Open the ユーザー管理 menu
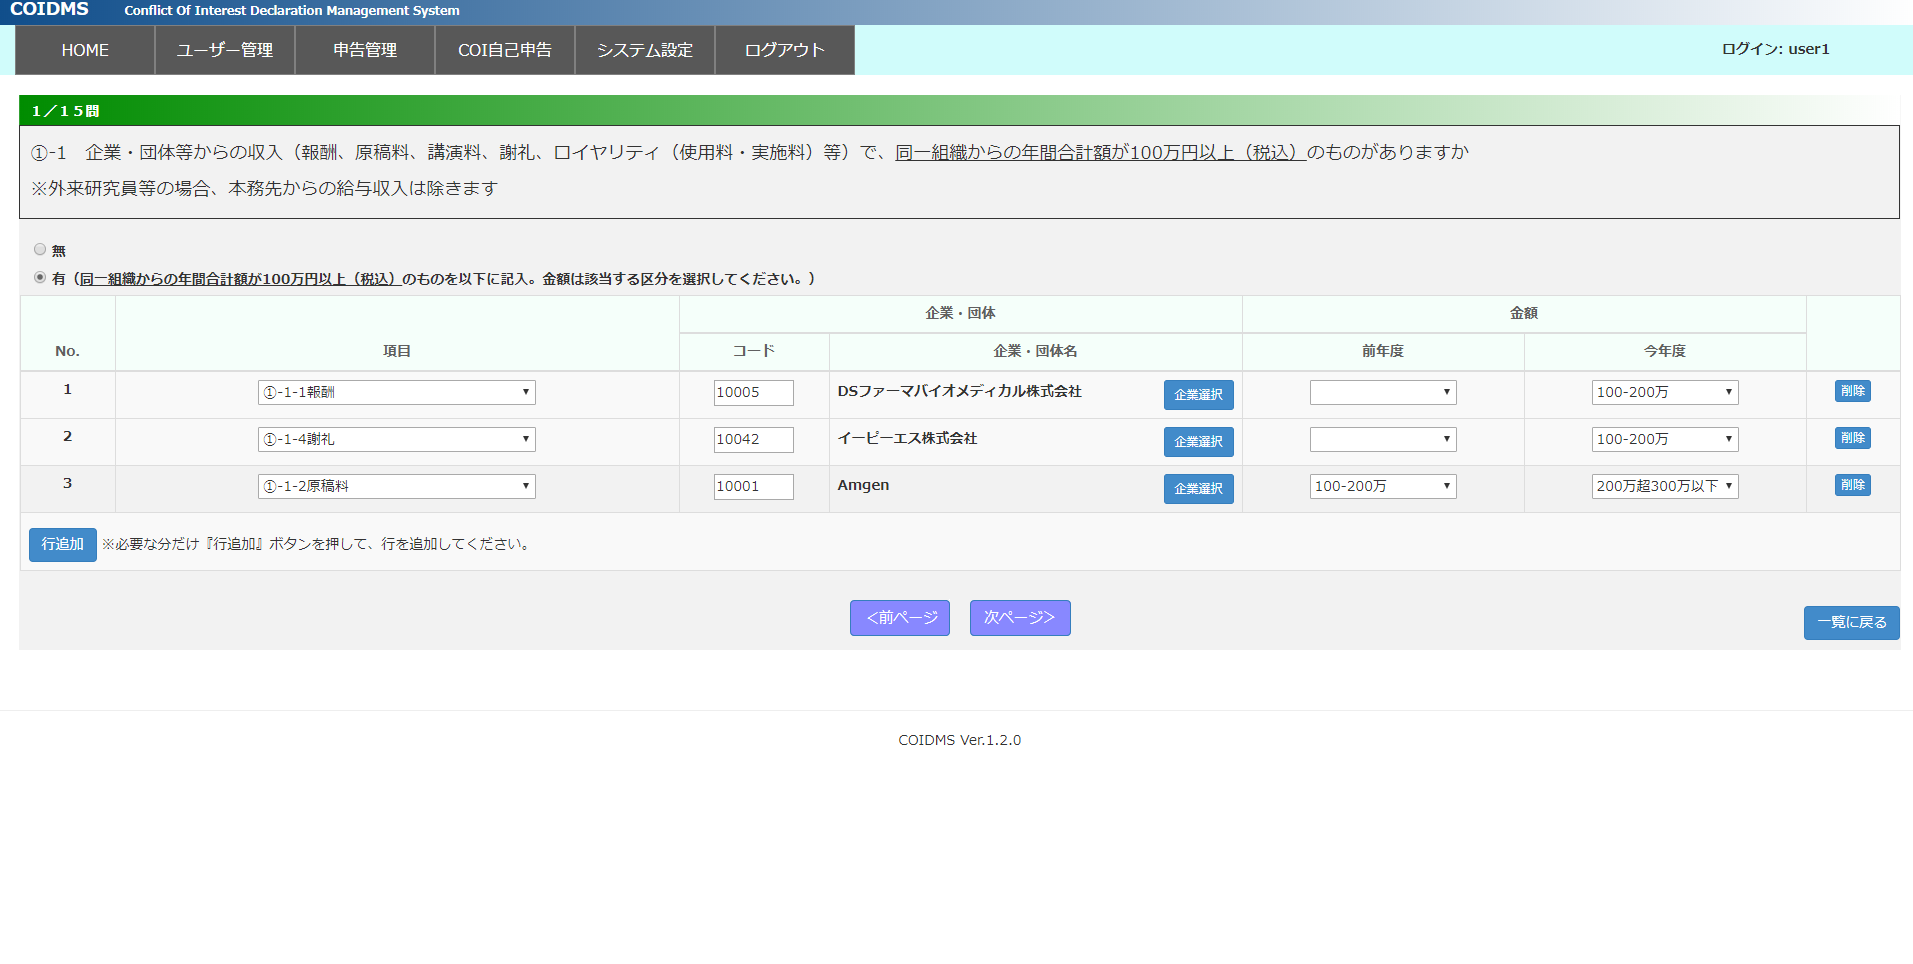Image resolution: width=1913 pixels, height=964 pixels. coord(225,50)
